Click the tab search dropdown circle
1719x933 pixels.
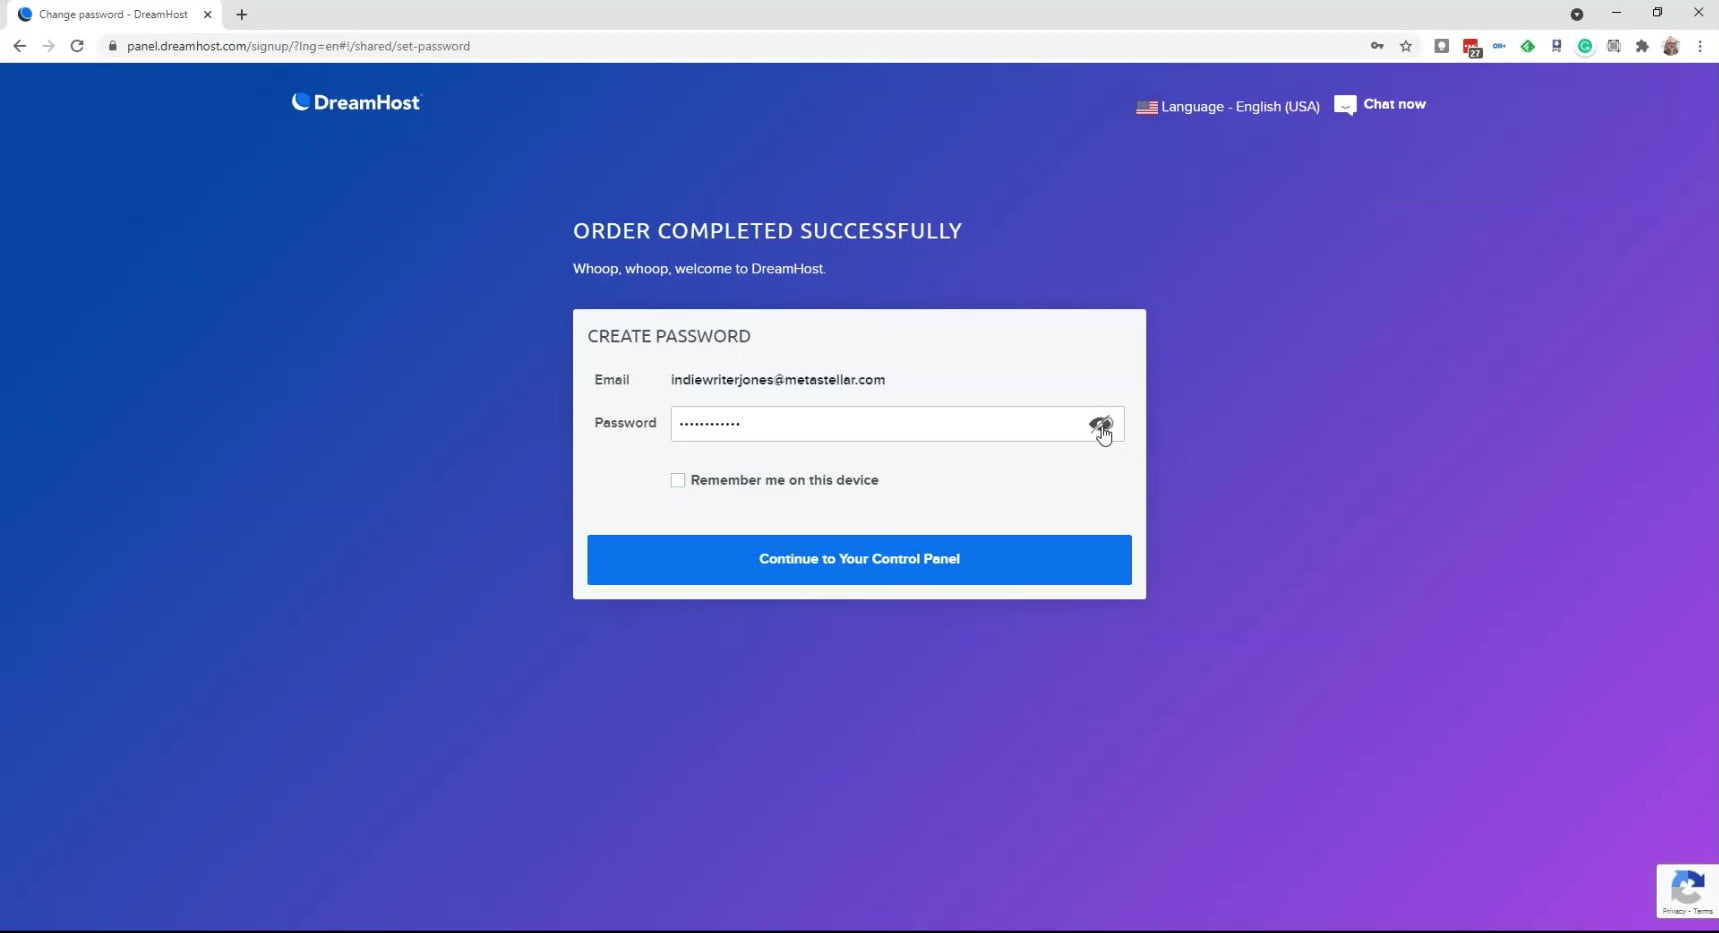pyautogui.click(x=1577, y=14)
